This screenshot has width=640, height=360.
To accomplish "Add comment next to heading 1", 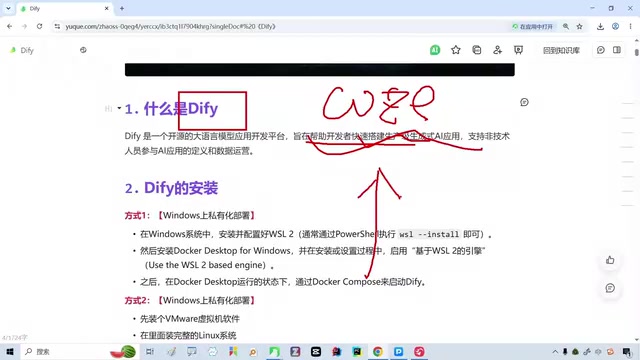I will [x=524, y=102].
